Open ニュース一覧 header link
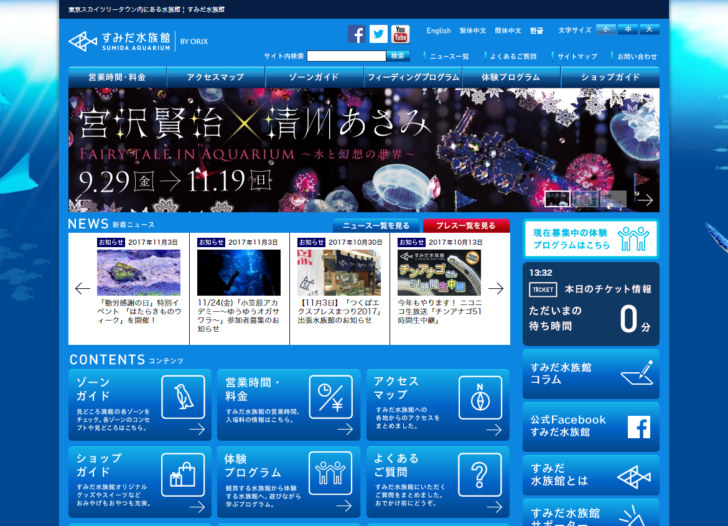 point(449,57)
